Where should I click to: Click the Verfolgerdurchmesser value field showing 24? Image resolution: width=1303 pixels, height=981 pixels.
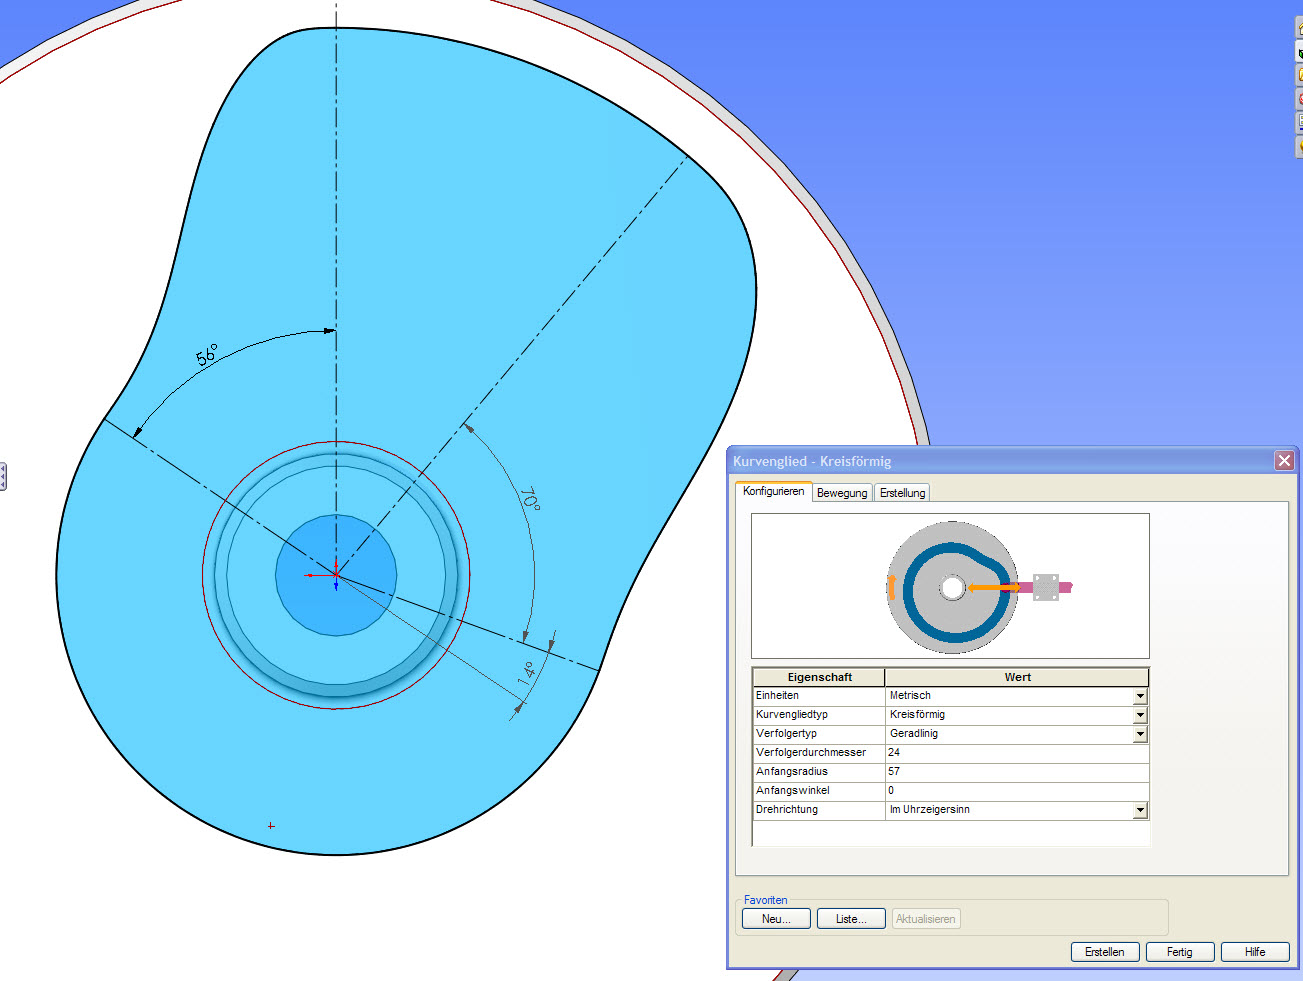point(1016,753)
